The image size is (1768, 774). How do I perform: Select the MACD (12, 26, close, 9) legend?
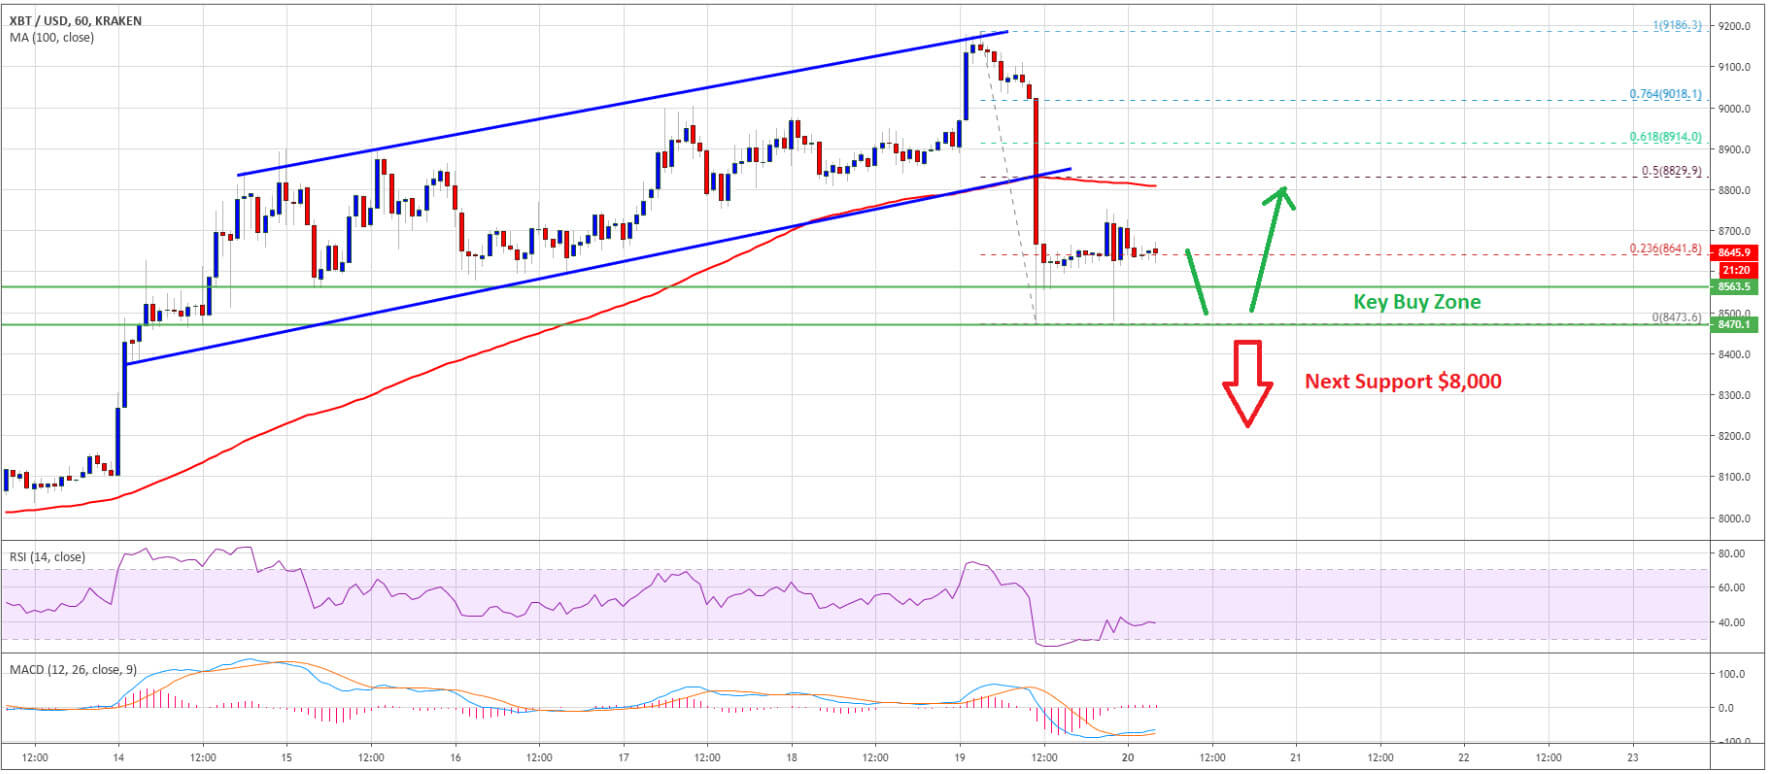[x=73, y=670]
